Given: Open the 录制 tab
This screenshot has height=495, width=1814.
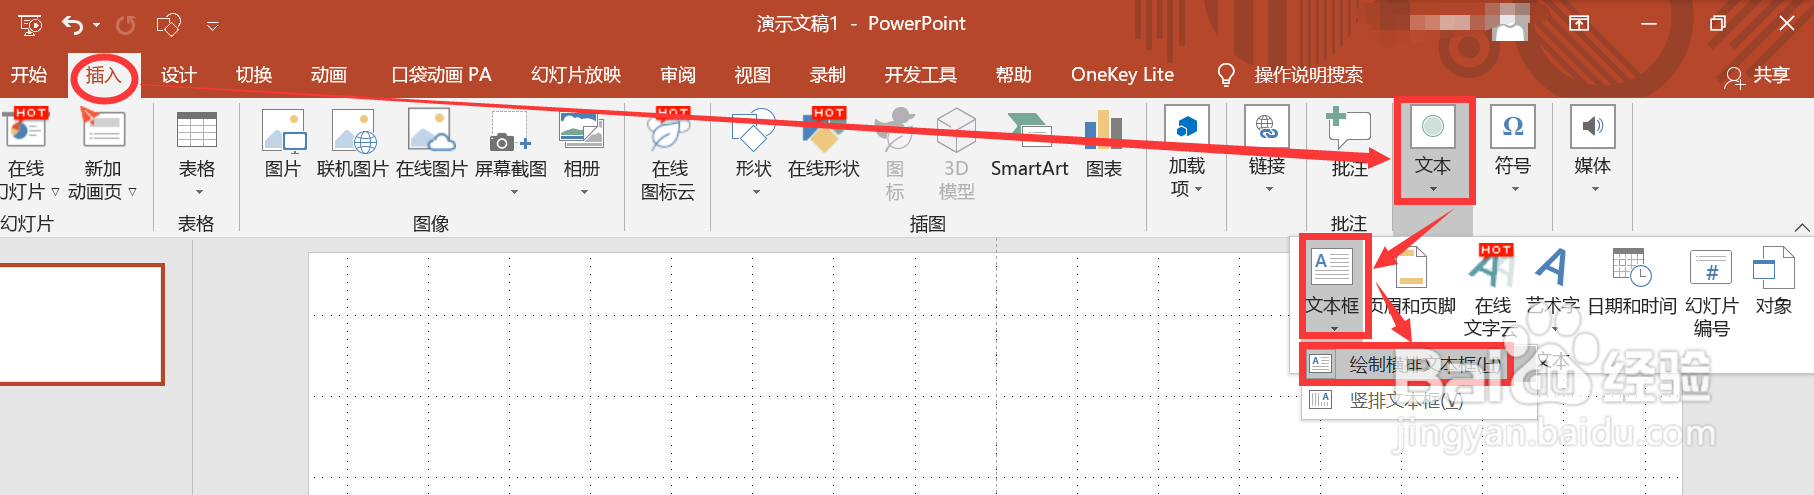Looking at the screenshot, I should [x=828, y=75].
